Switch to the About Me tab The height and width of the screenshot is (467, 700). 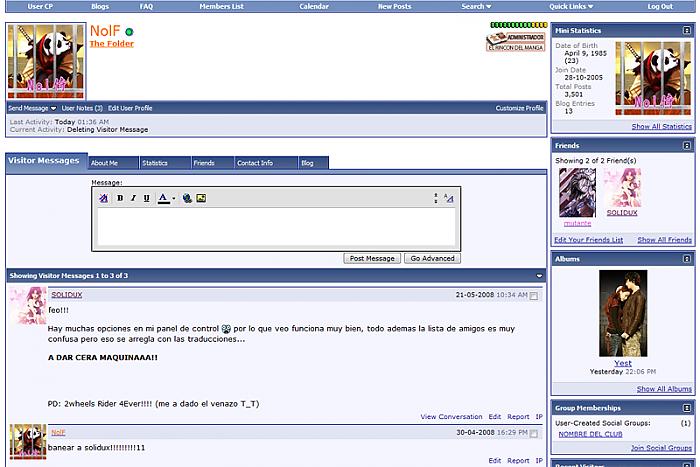click(105, 162)
